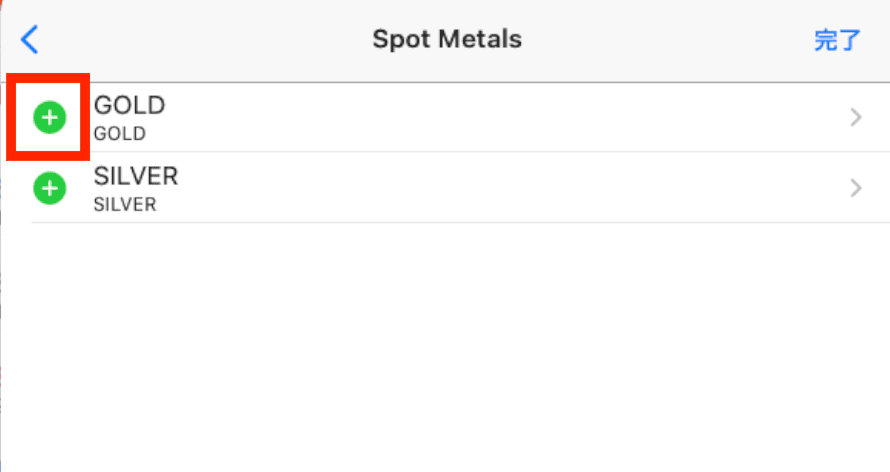This screenshot has height=472, width=890.
Task: Open GOLD details via its right chevron
Action: (856, 117)
